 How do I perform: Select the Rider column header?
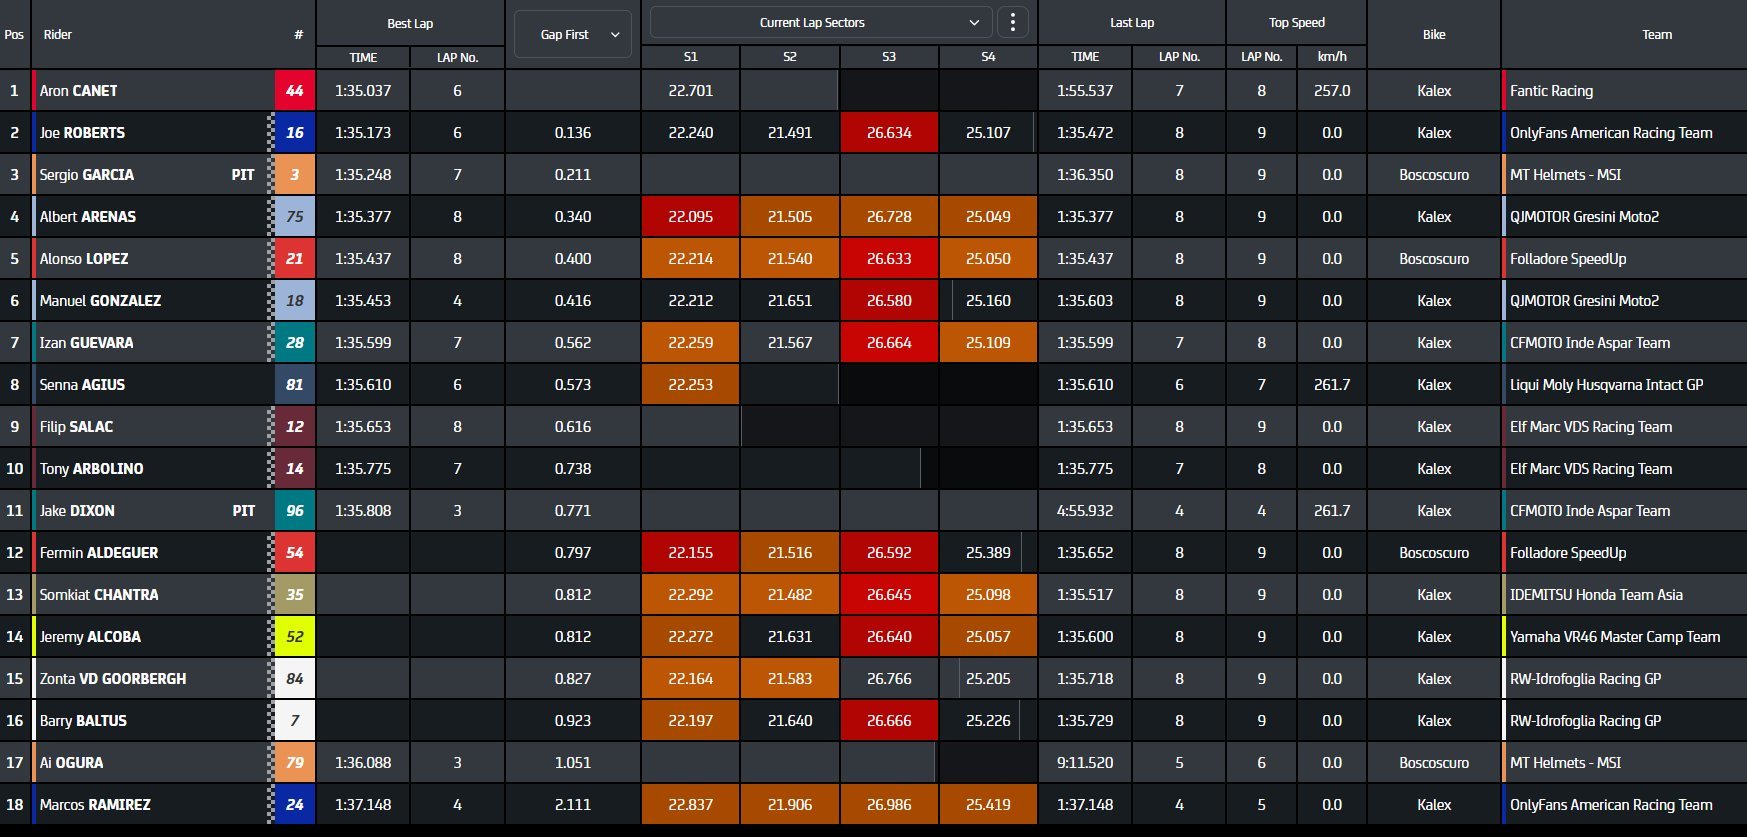point(58,35)
